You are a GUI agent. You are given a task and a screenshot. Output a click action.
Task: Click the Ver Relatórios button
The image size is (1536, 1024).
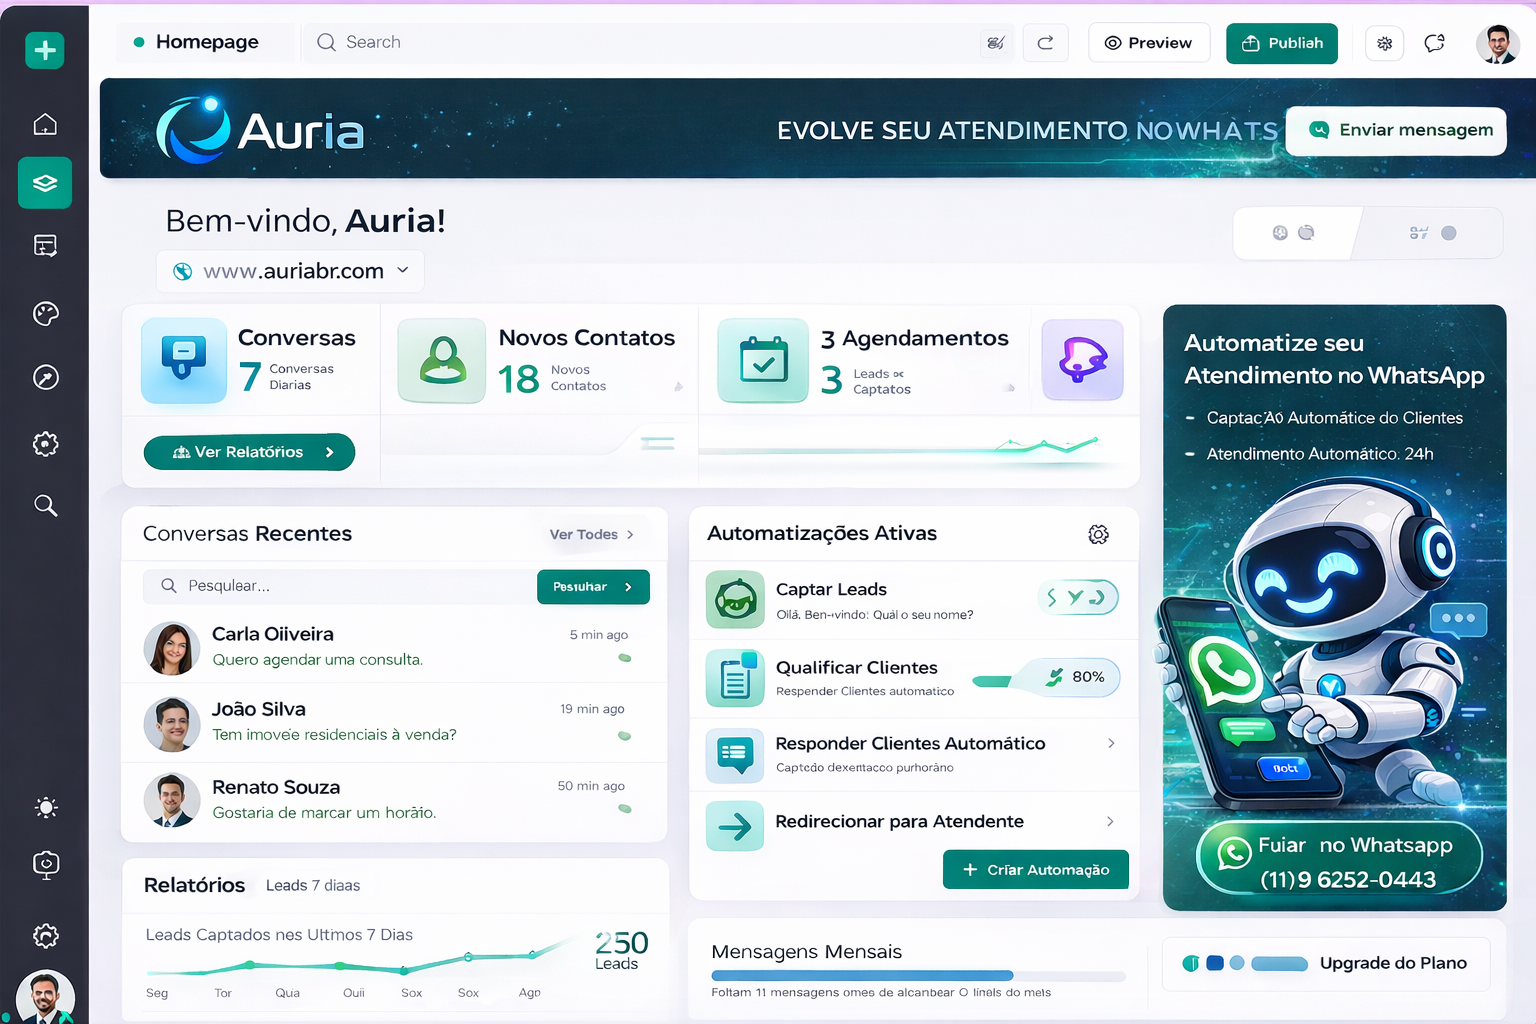click(x=249, y=452)
